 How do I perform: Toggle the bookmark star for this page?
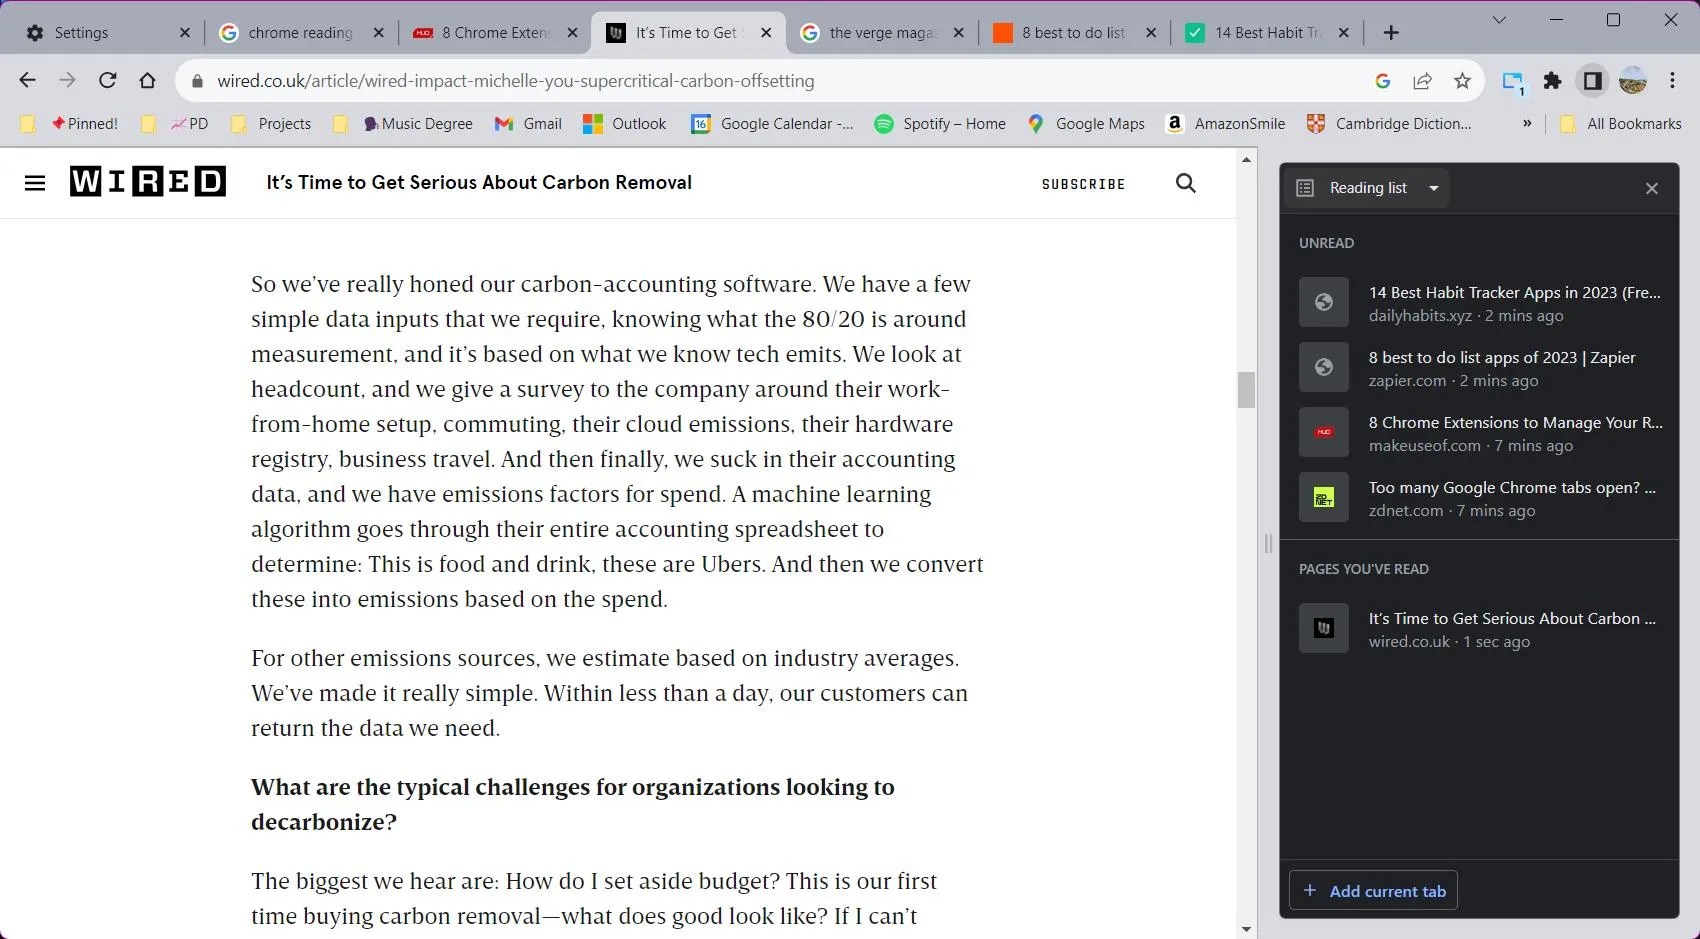click(1463, 81)
